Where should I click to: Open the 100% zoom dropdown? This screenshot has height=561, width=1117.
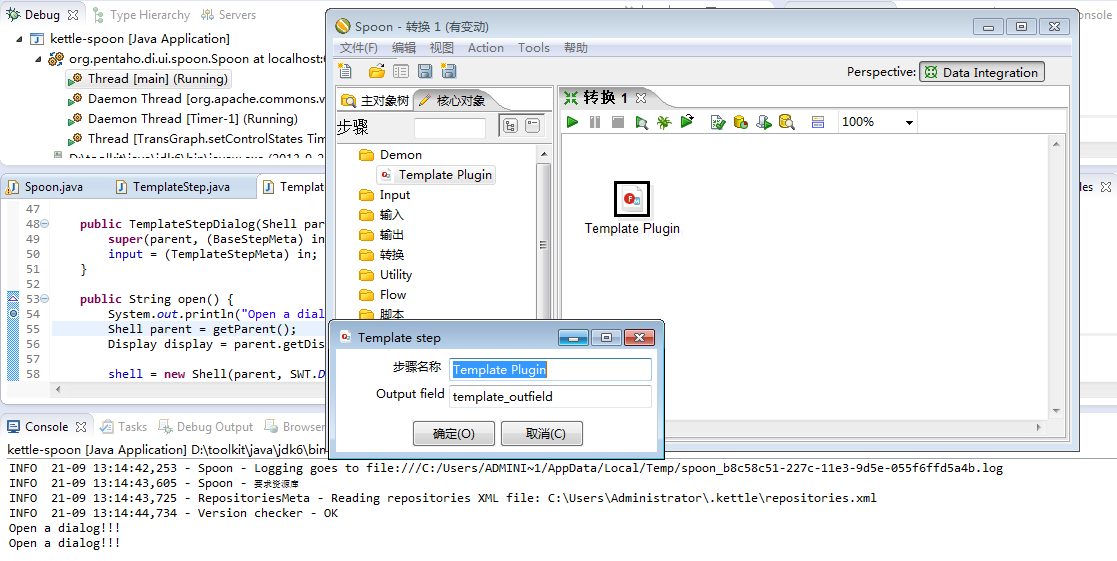pyautogui.click(x=909, y=122)
